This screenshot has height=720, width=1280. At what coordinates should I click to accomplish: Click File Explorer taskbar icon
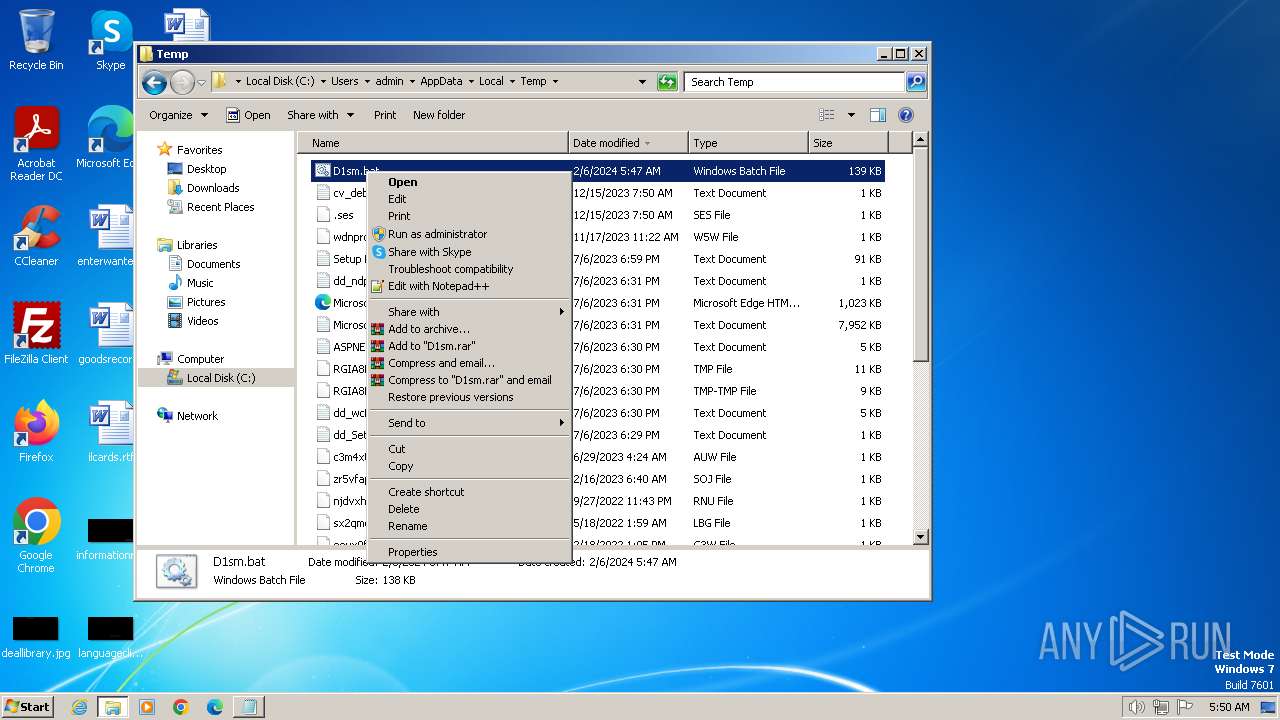click(x=113, y=707)
